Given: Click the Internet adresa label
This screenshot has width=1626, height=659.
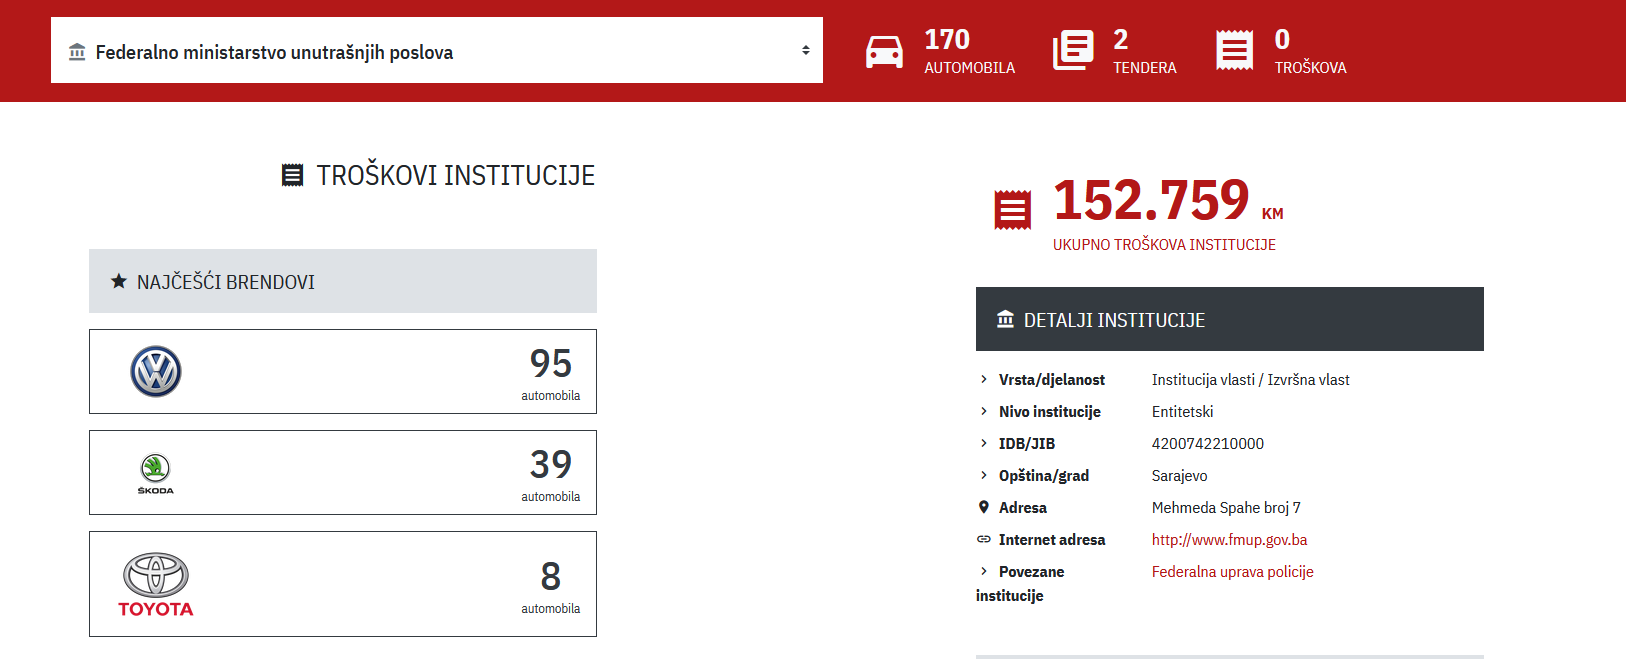Looking at the screenshot, I should [x=1052, y=540].
